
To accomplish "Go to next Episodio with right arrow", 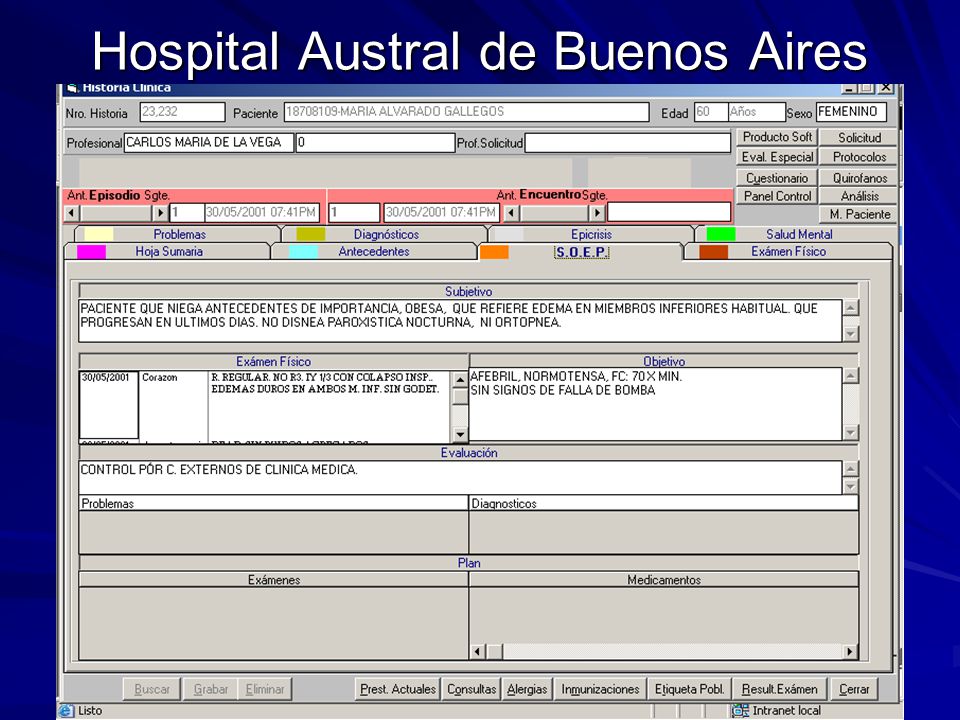I will point(160,213).
